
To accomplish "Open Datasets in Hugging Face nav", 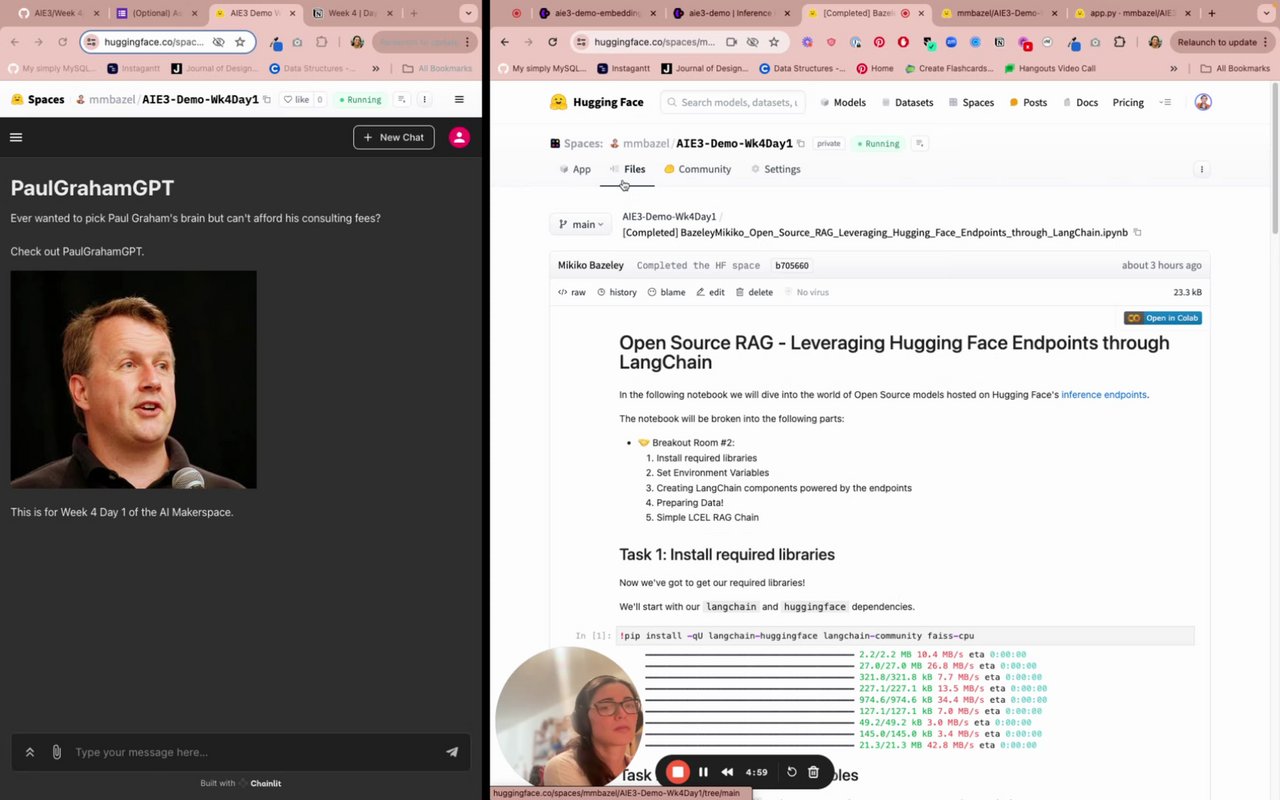I will tap(905, 102).
